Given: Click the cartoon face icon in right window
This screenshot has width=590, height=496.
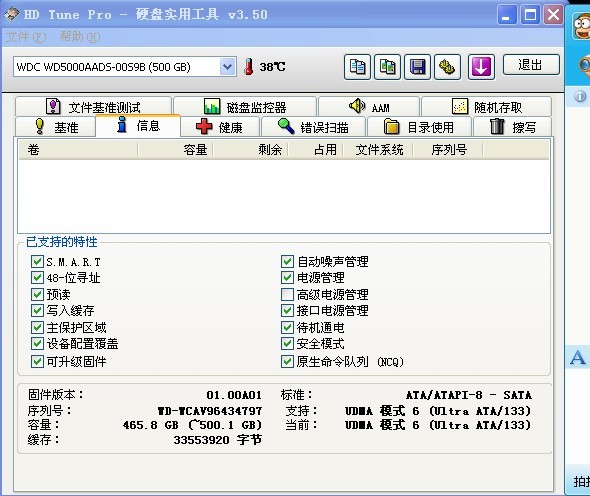Looking at the screenshot, I should click(581, 27).
